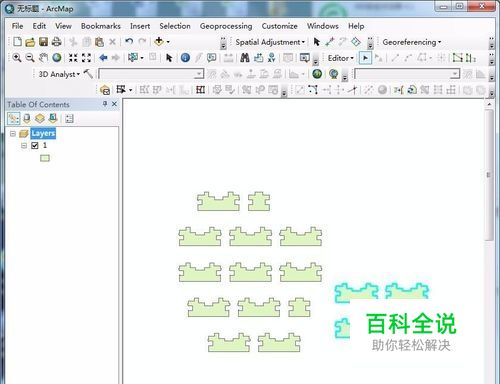Select the Zoom In tool
Viewport: 500px width, 384px height.
(17, 58)
